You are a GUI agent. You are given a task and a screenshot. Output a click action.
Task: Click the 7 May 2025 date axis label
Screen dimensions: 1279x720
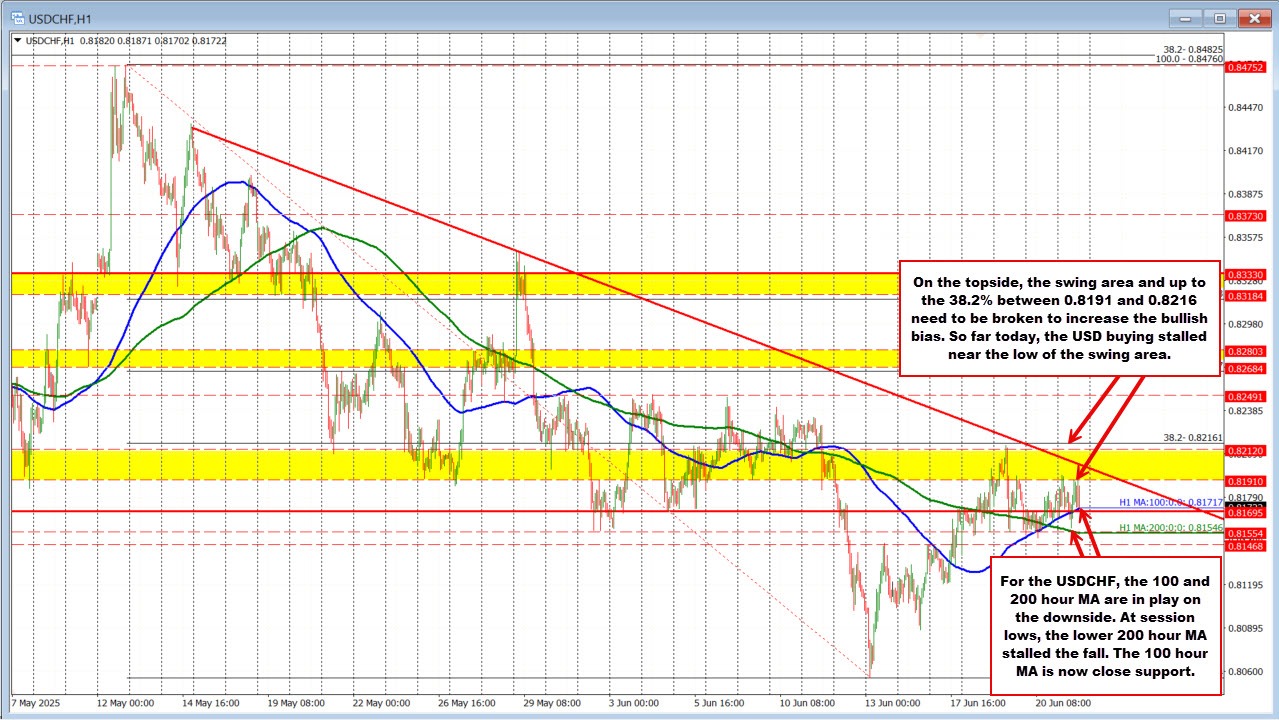[37, 703]
